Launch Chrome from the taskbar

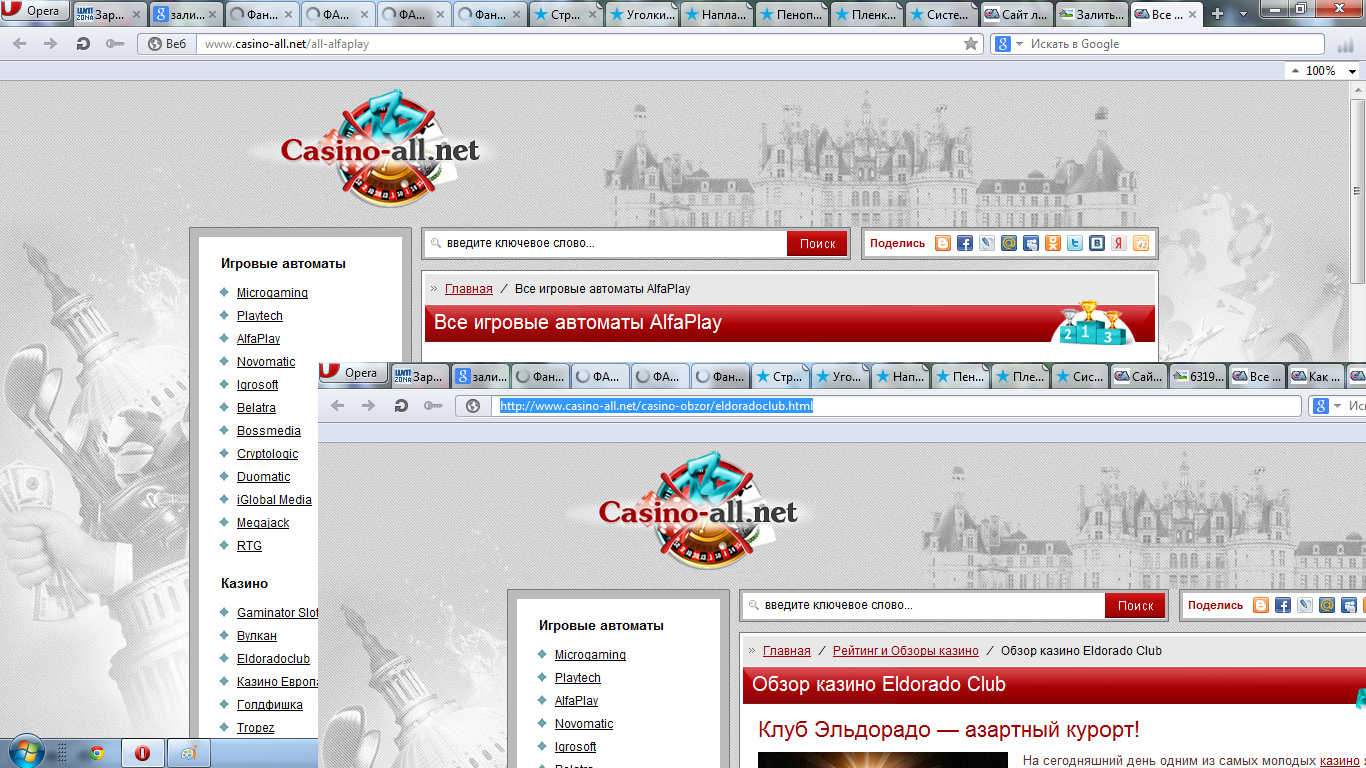pyautogui.click(x=97, y=753)
